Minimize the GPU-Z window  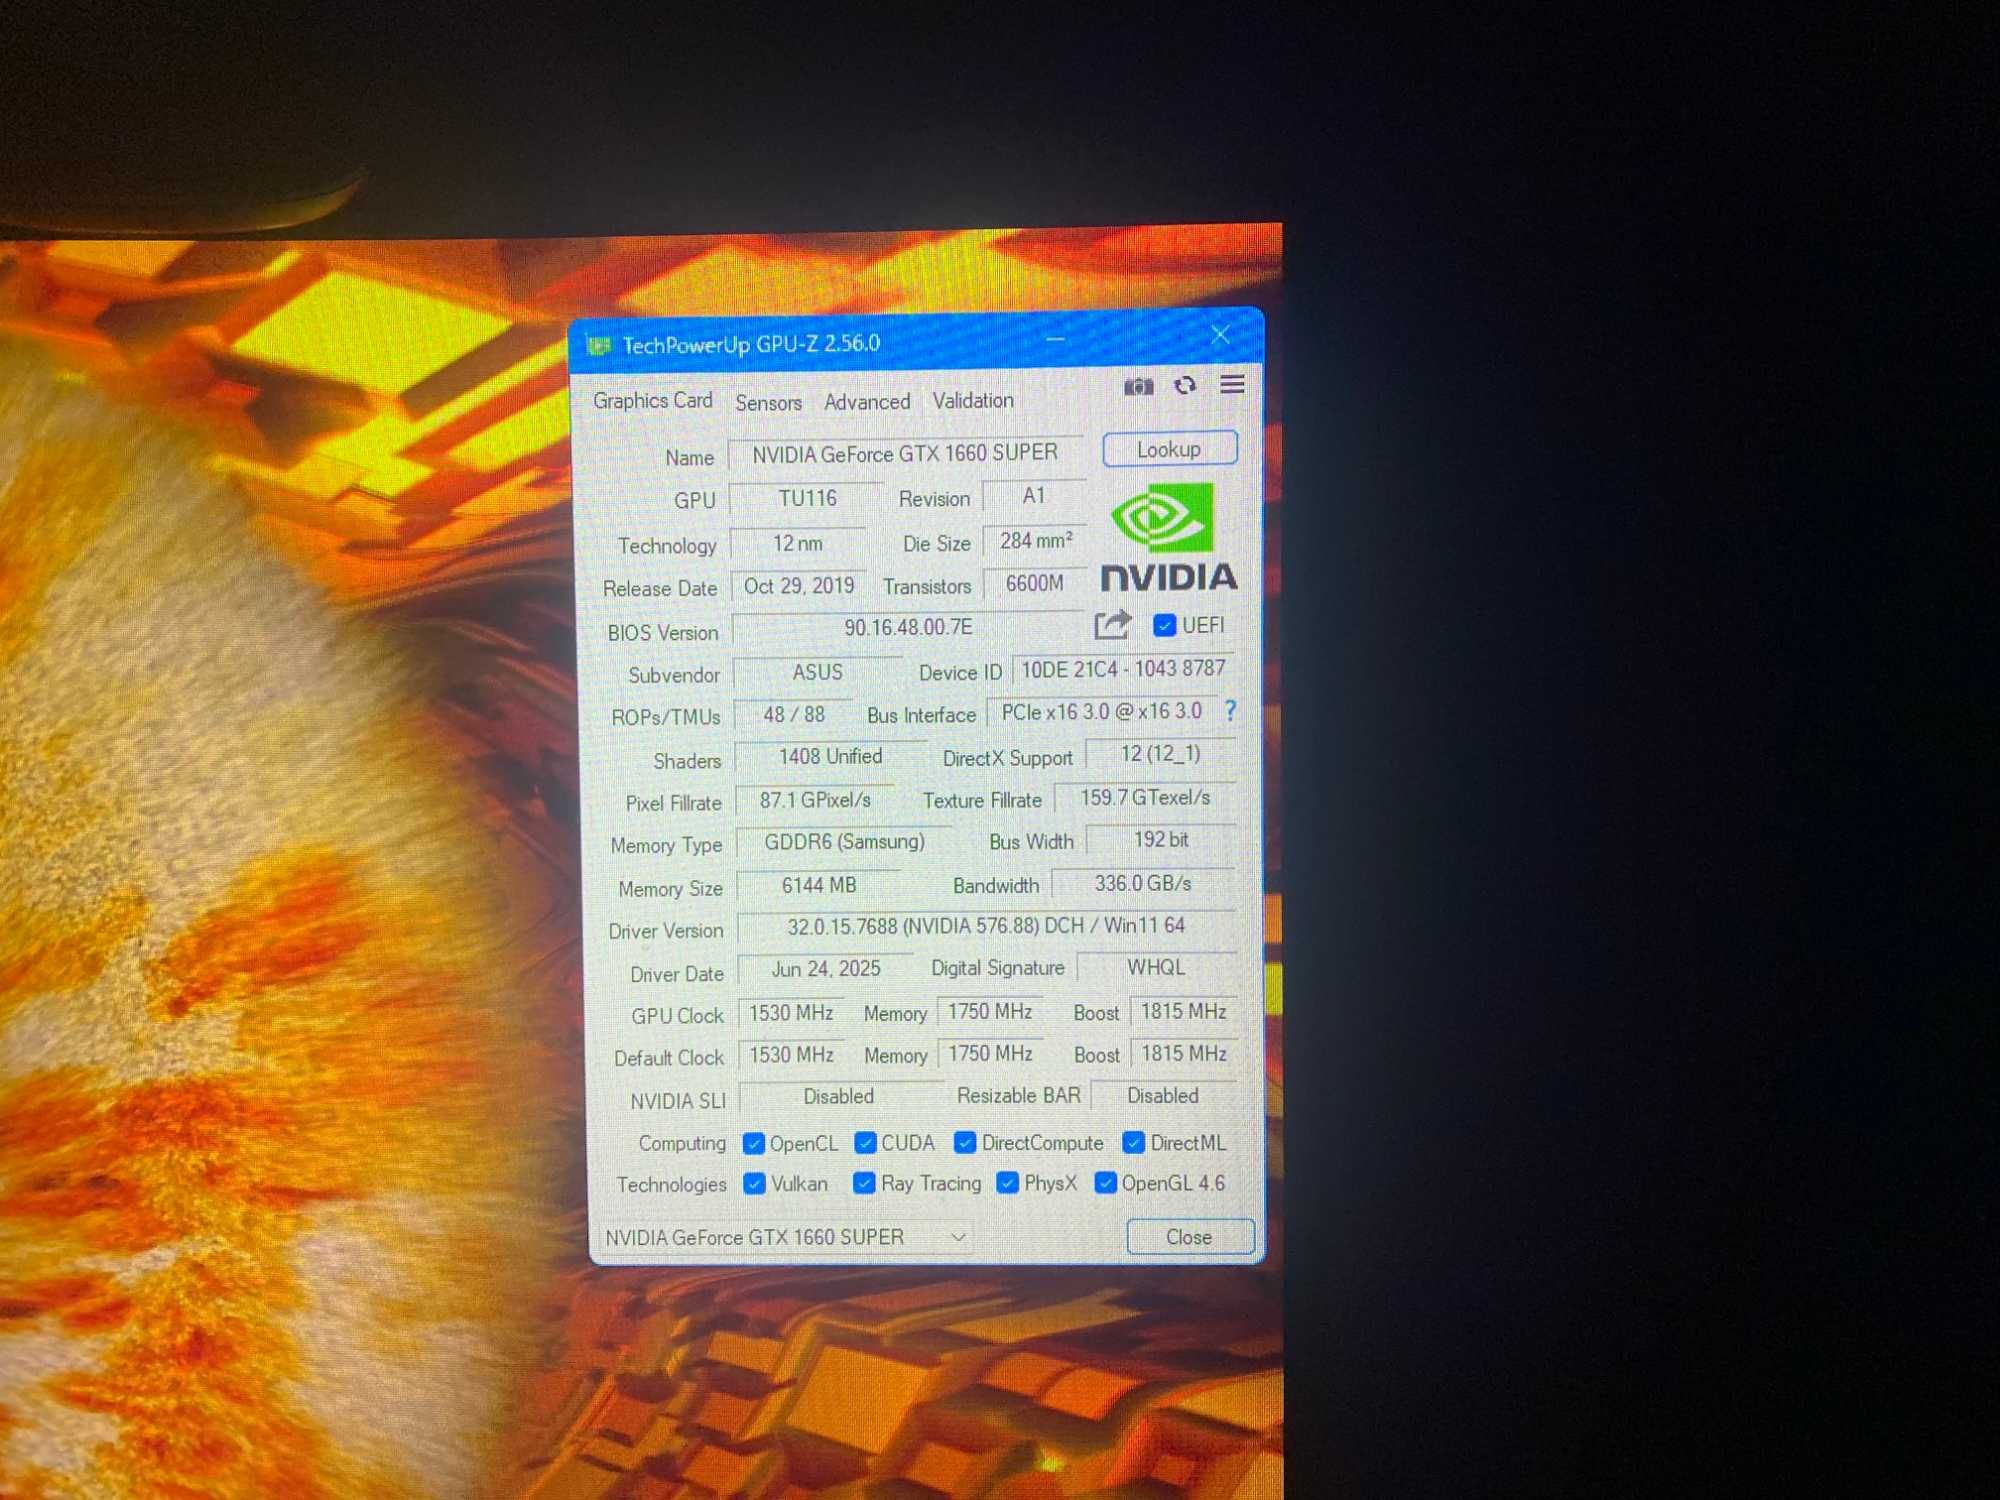coord(1055,339)
